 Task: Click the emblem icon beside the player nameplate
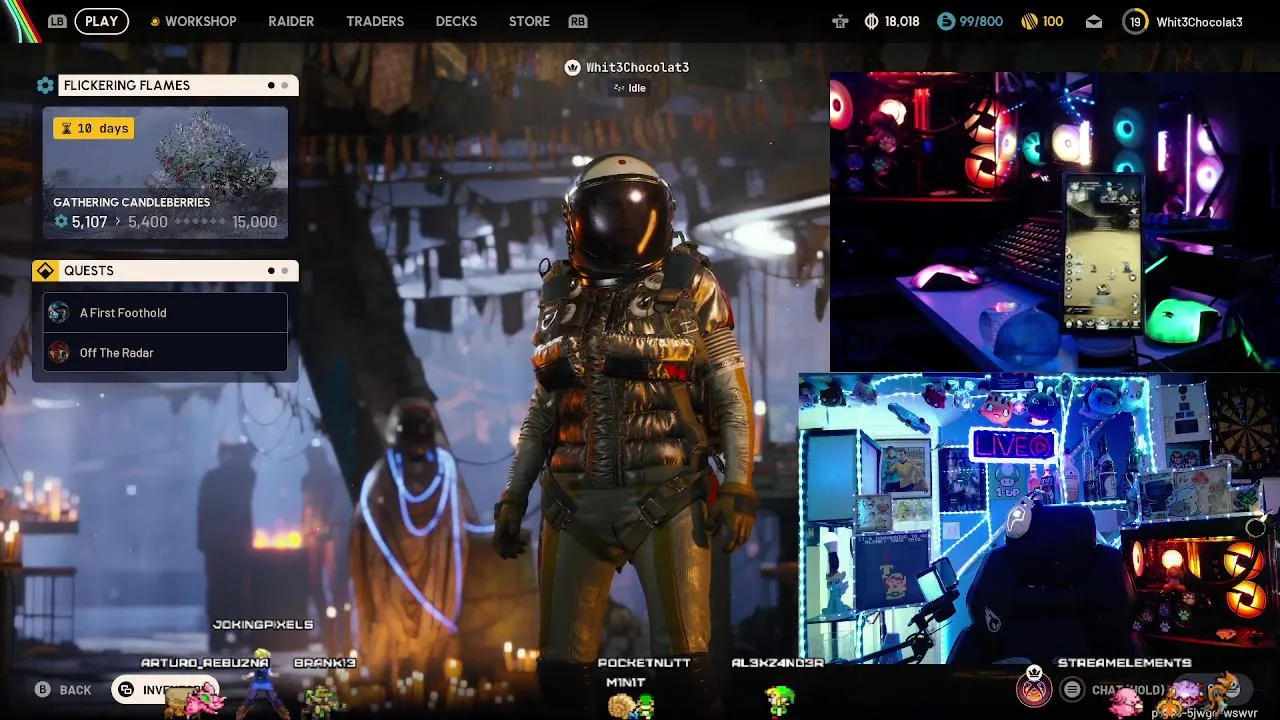(x=572, y=67)
